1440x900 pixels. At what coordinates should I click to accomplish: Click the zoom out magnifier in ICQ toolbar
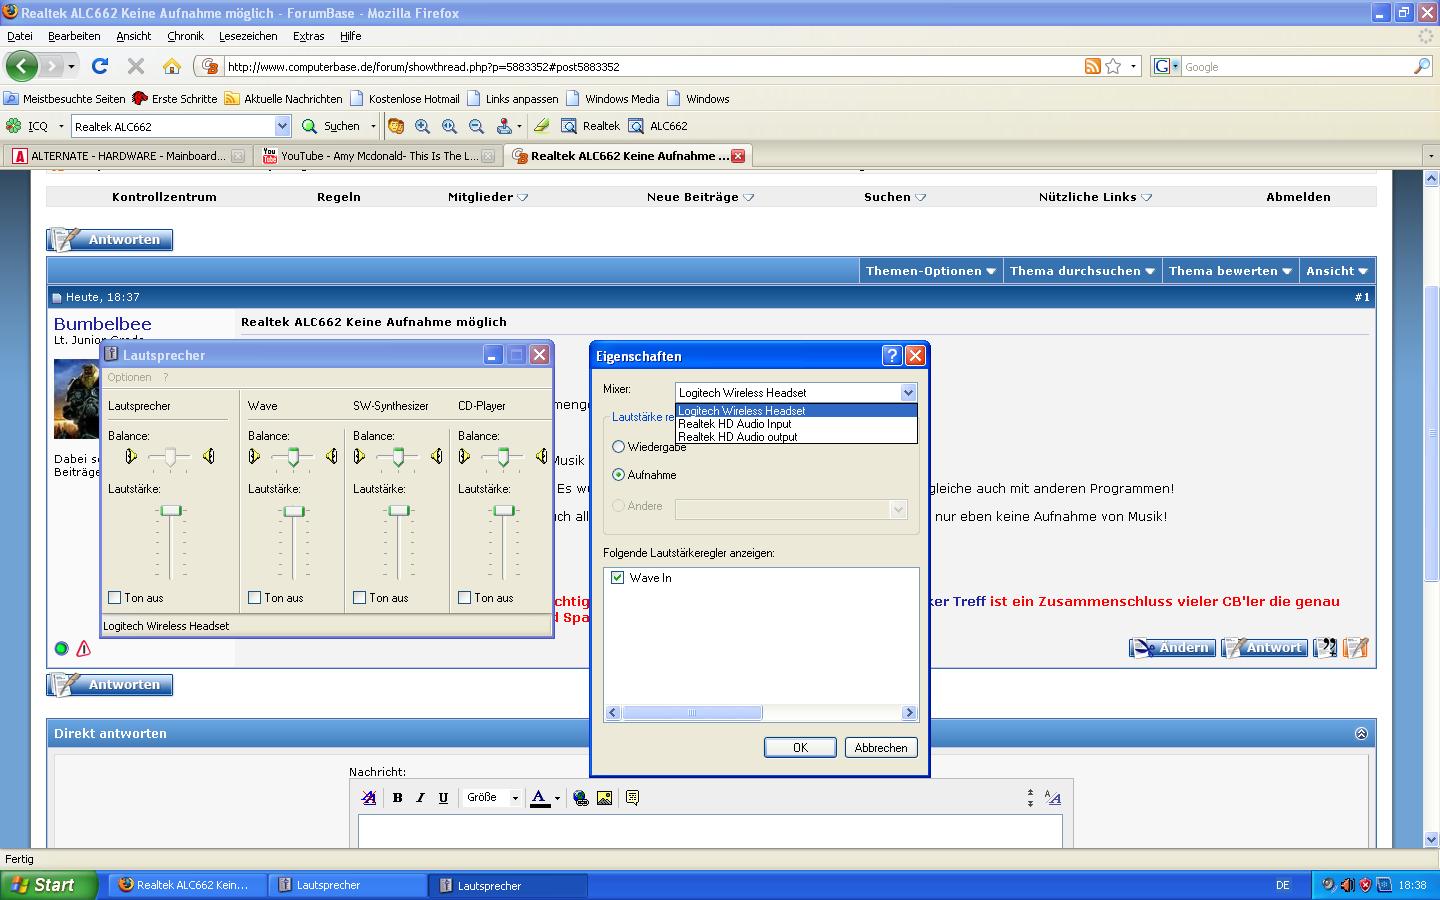pyautogui.click(x=476, y=126)
